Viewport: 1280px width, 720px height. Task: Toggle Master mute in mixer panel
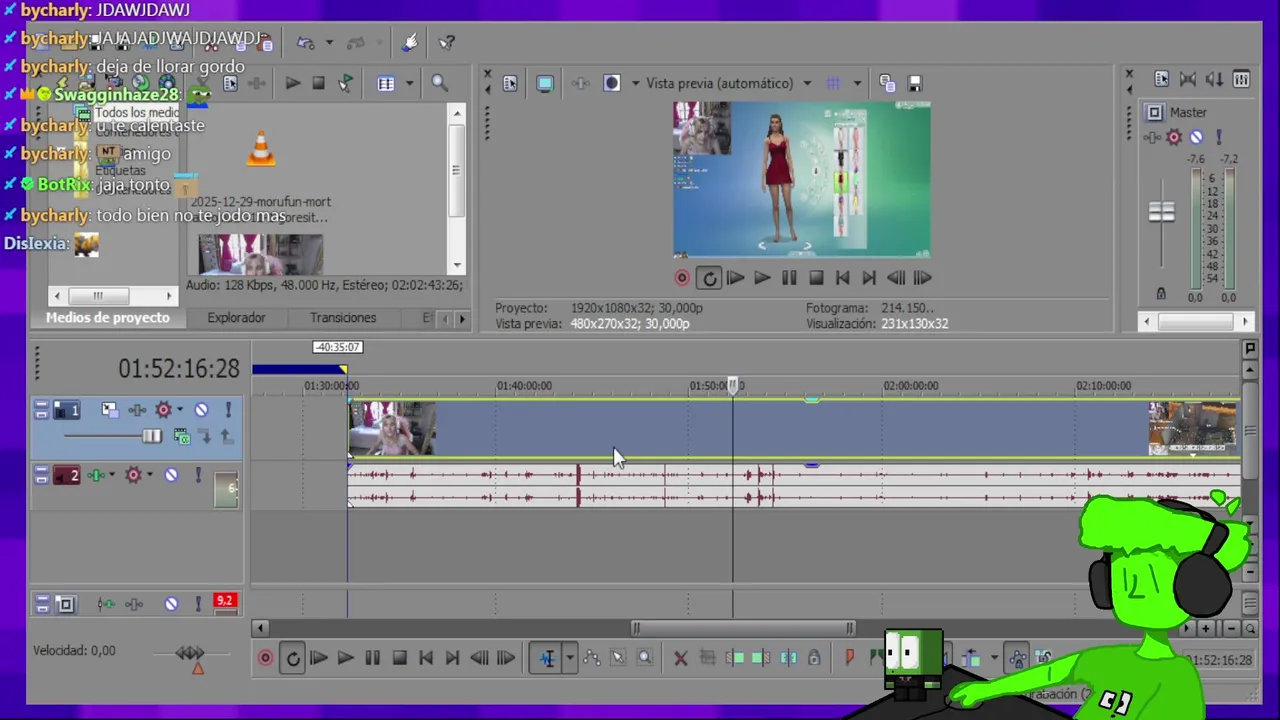[1196, 137]
